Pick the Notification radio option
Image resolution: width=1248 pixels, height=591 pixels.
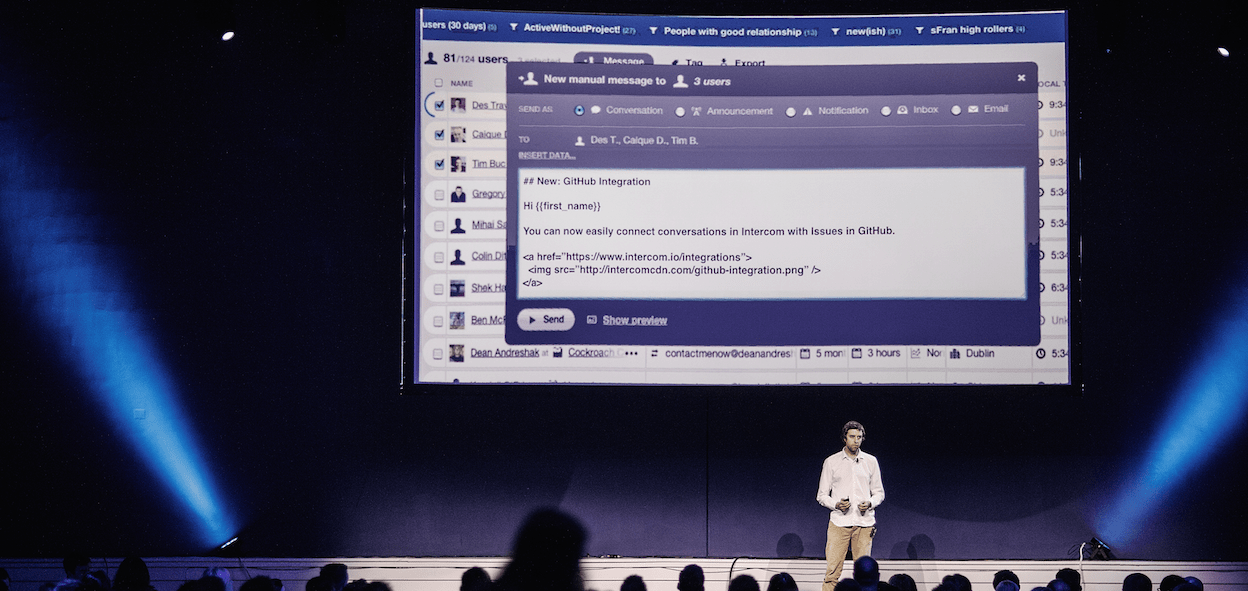pos(791,111)
